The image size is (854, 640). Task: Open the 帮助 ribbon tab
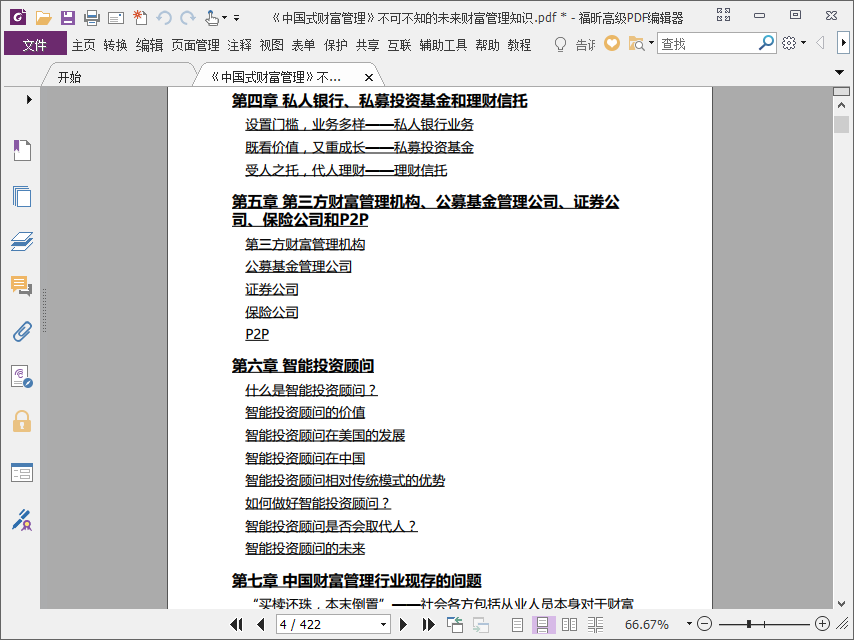pyautogui.click(x=487, y=45)
